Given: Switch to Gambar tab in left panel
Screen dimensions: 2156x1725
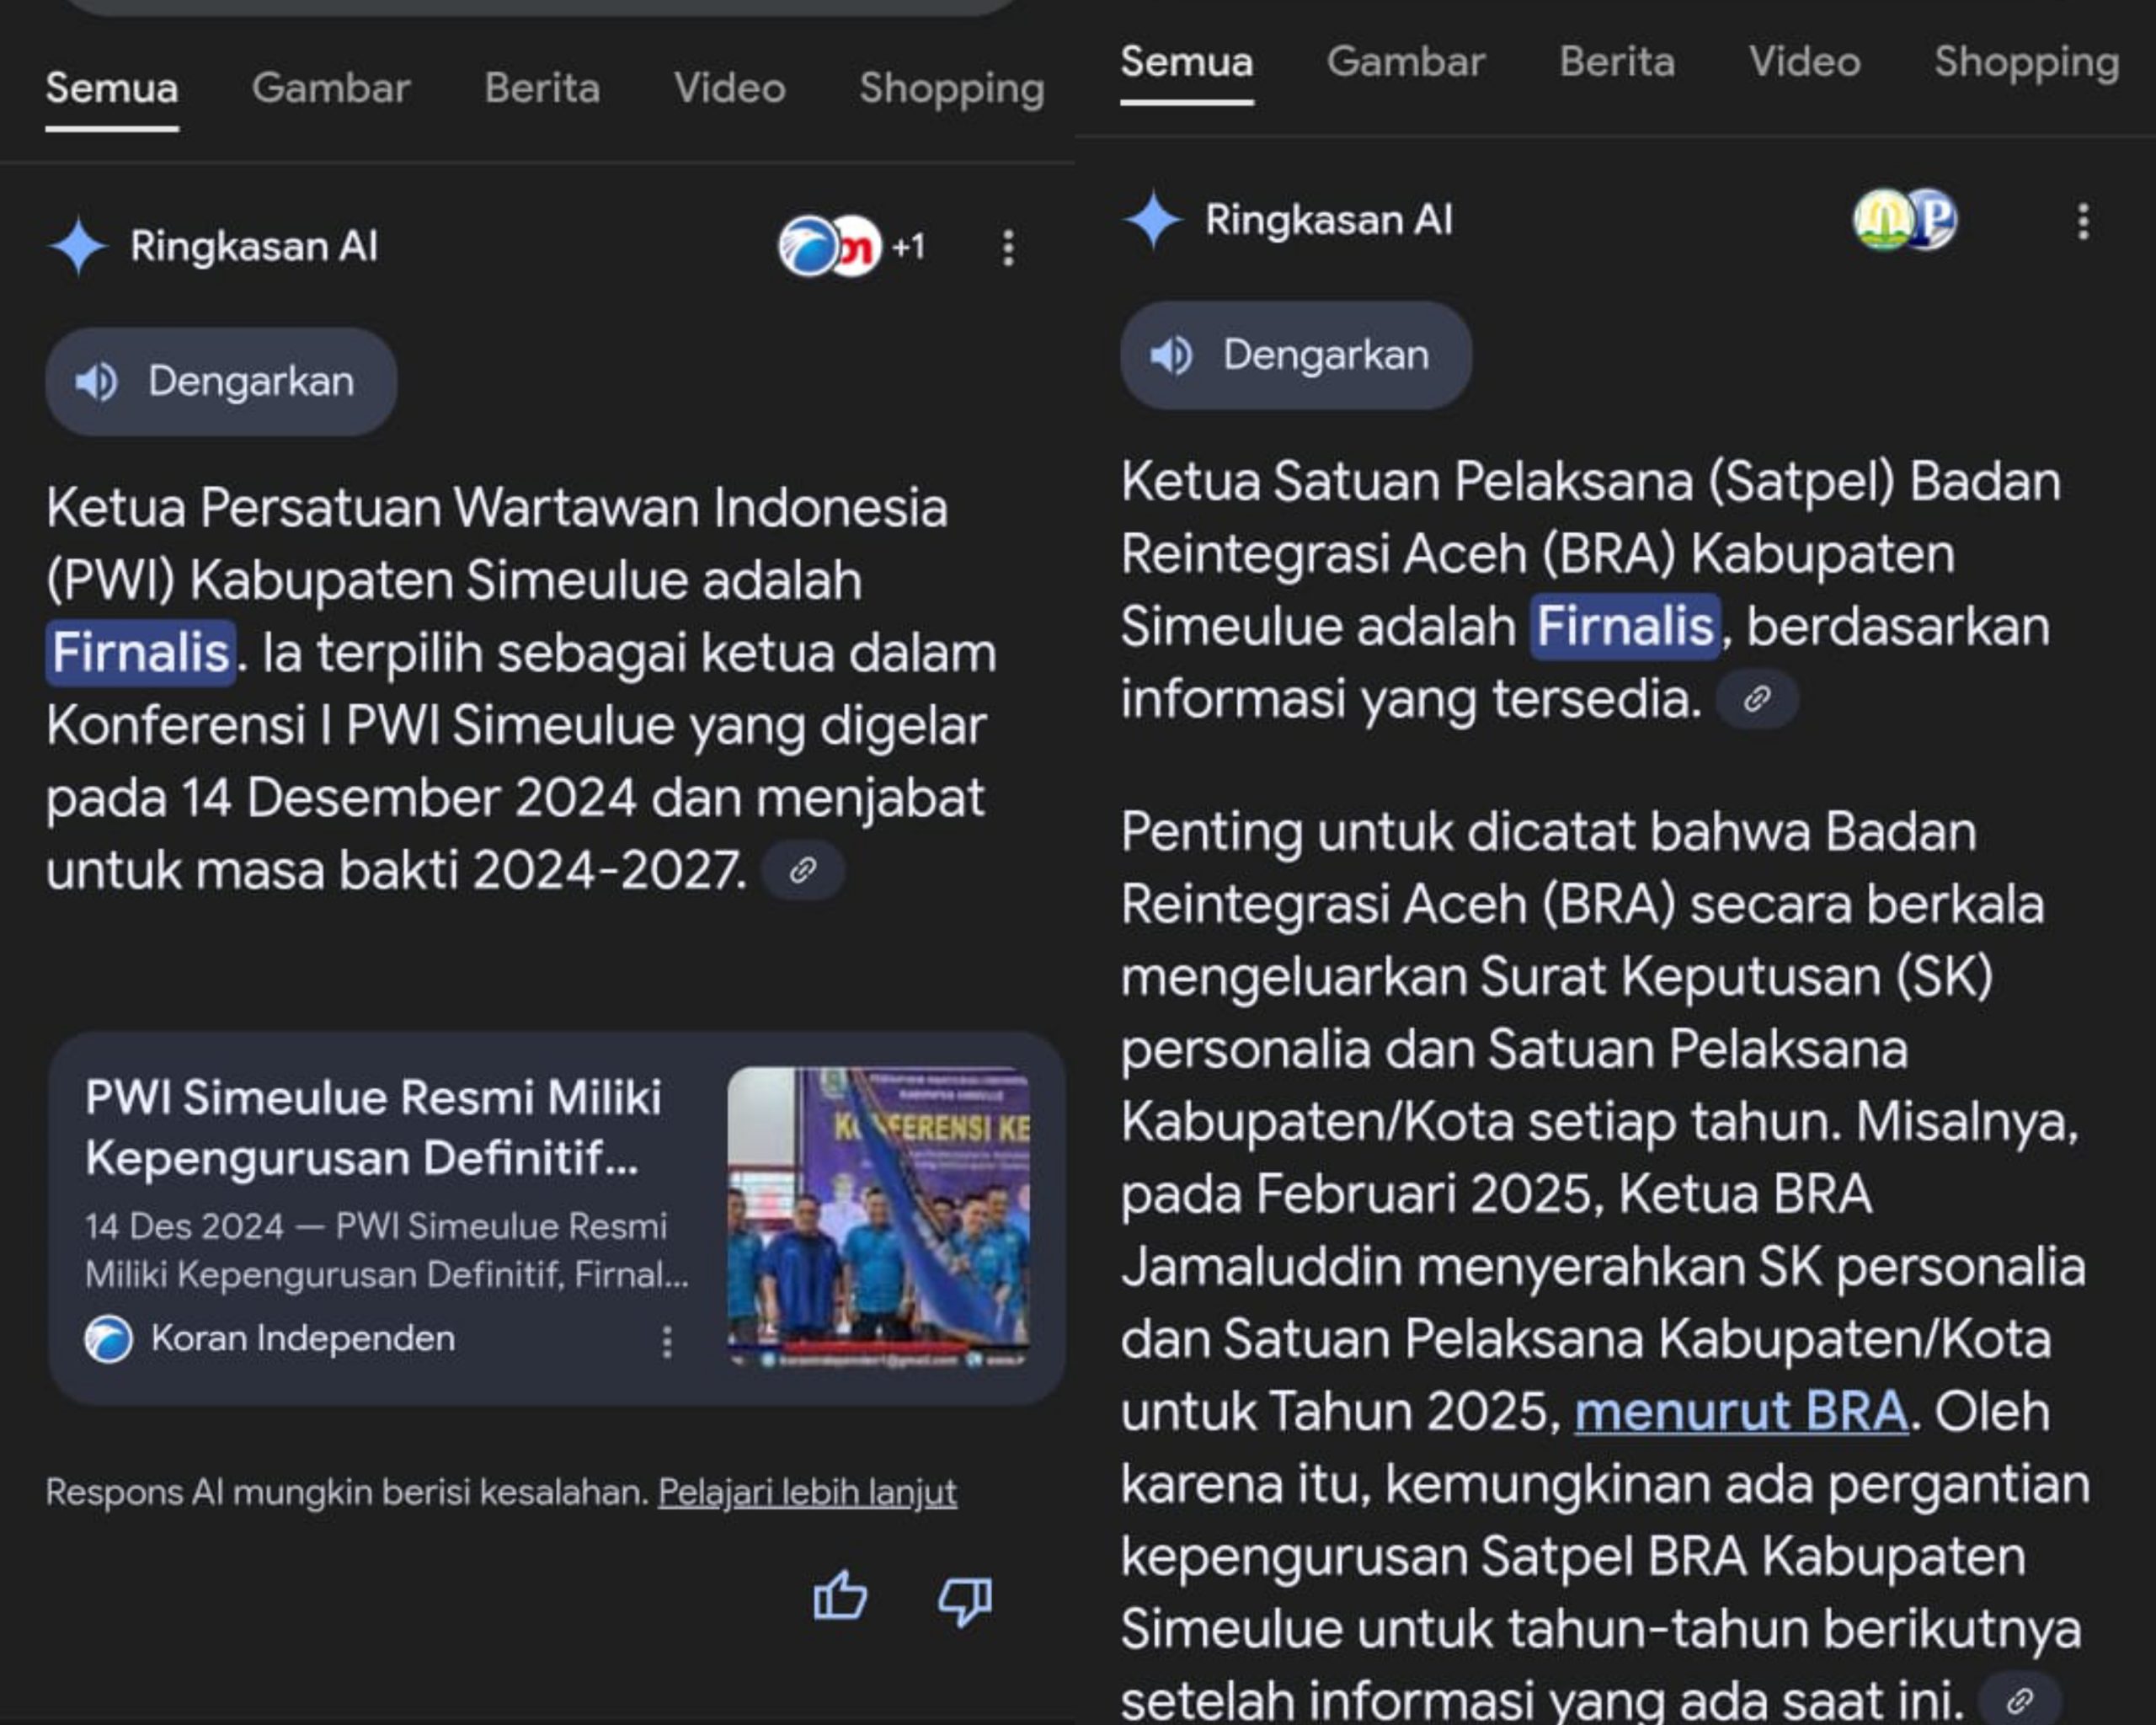Looking at the screenshot, I should pos(330,88).
